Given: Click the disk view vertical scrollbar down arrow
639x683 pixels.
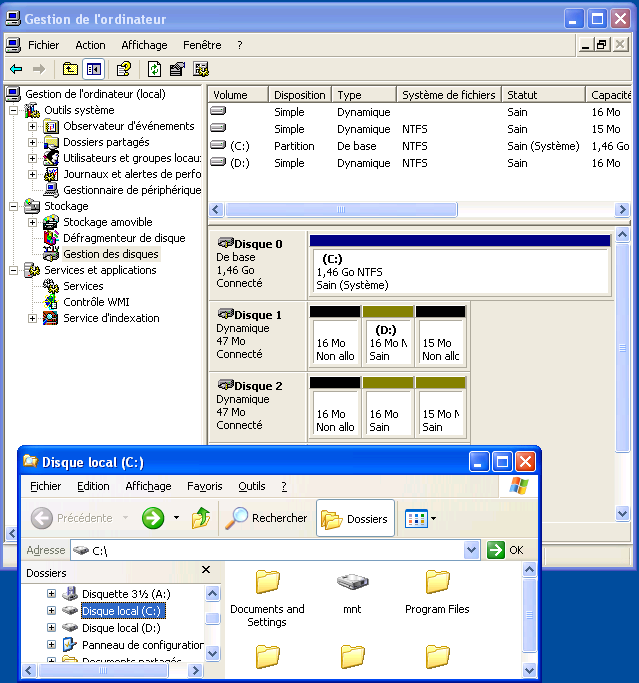Looking at the screenshot, I should coord(622,514).
